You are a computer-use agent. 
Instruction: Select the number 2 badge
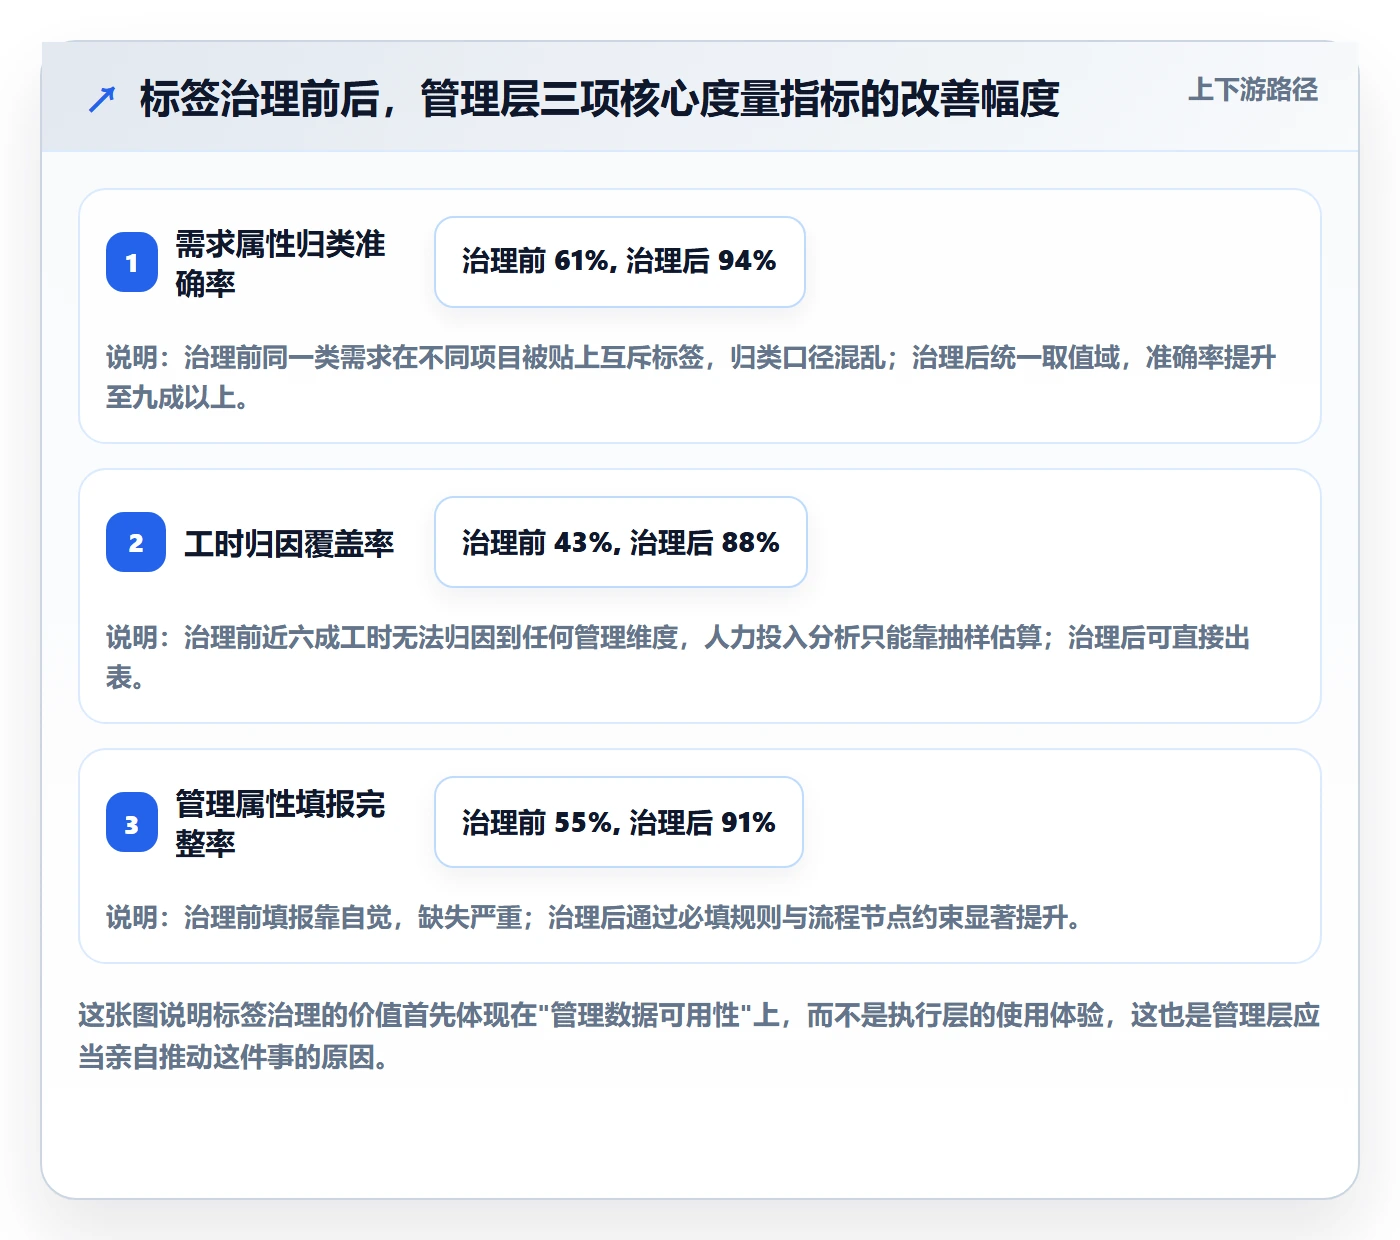click(136, 542)
